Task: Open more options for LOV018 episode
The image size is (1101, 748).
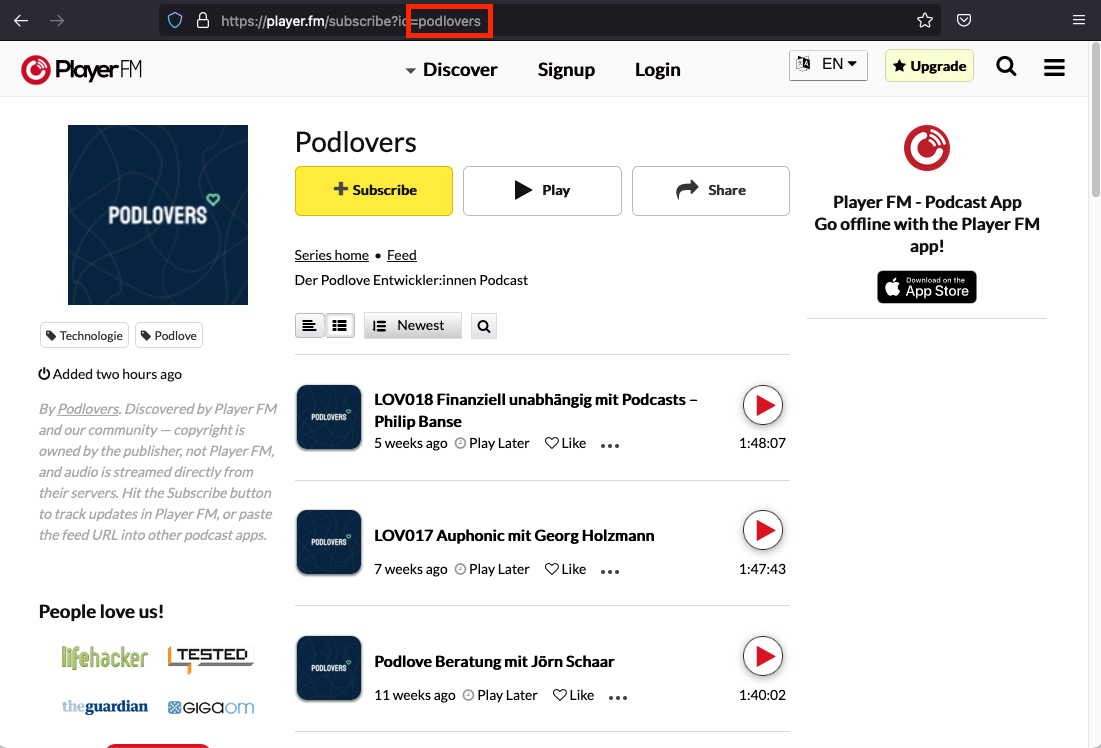Action: (x=610, y=445)
